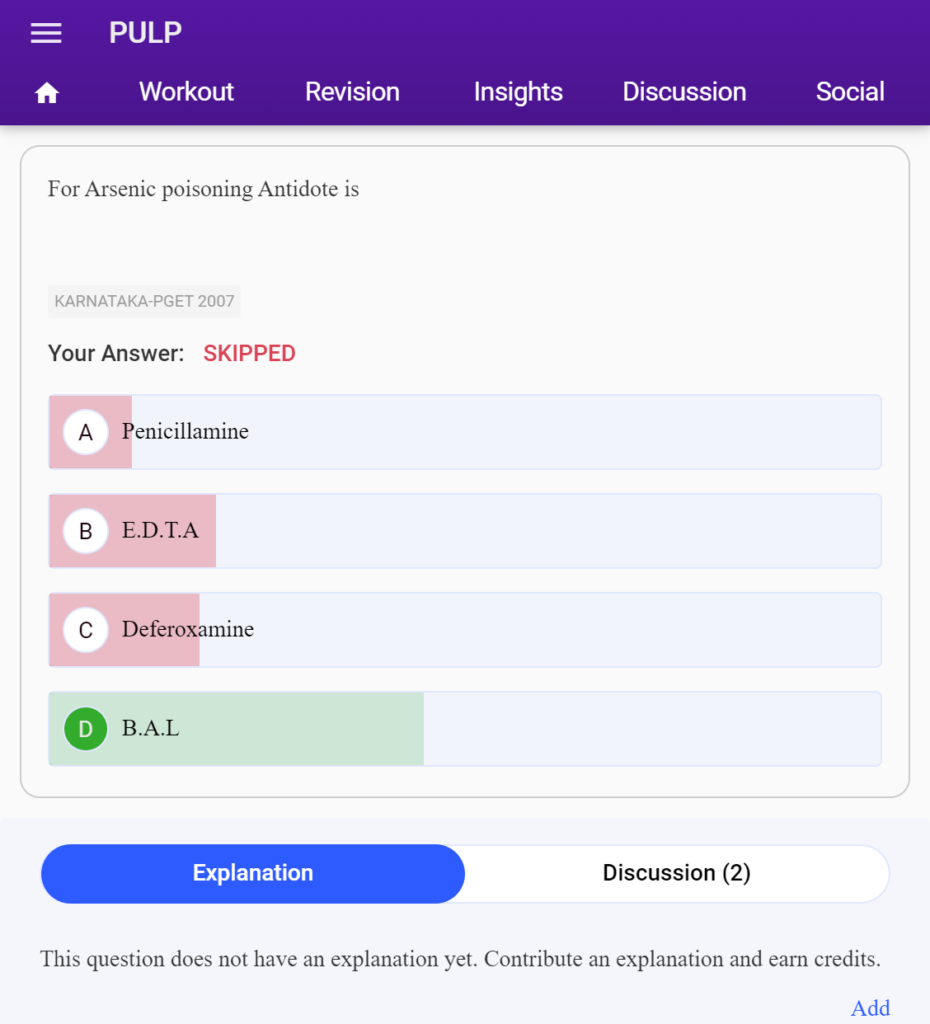
Task: Choose the E.D.T.A answer row
Action: coord(465,531)
